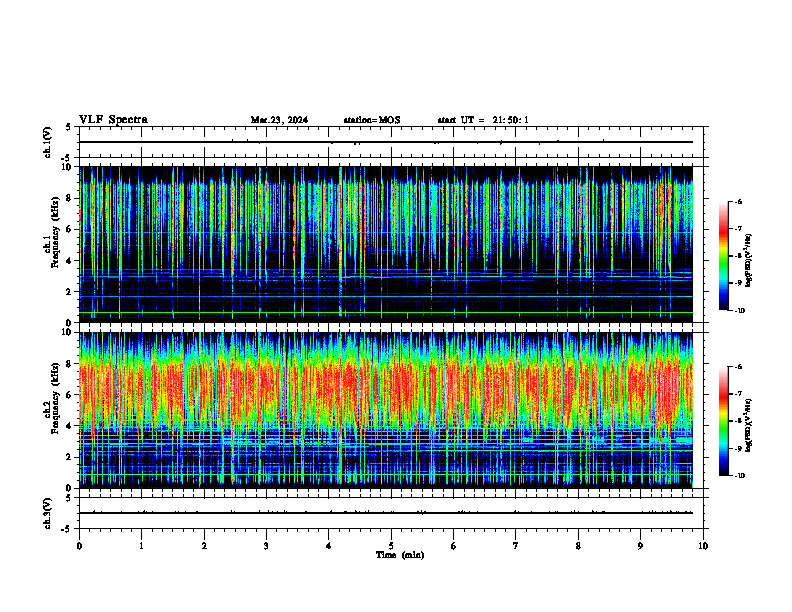Click the "-10" label on ch.2 color scale
This screenshot has height=612, width=792.
pyautogui.click(x=739, y=476)
